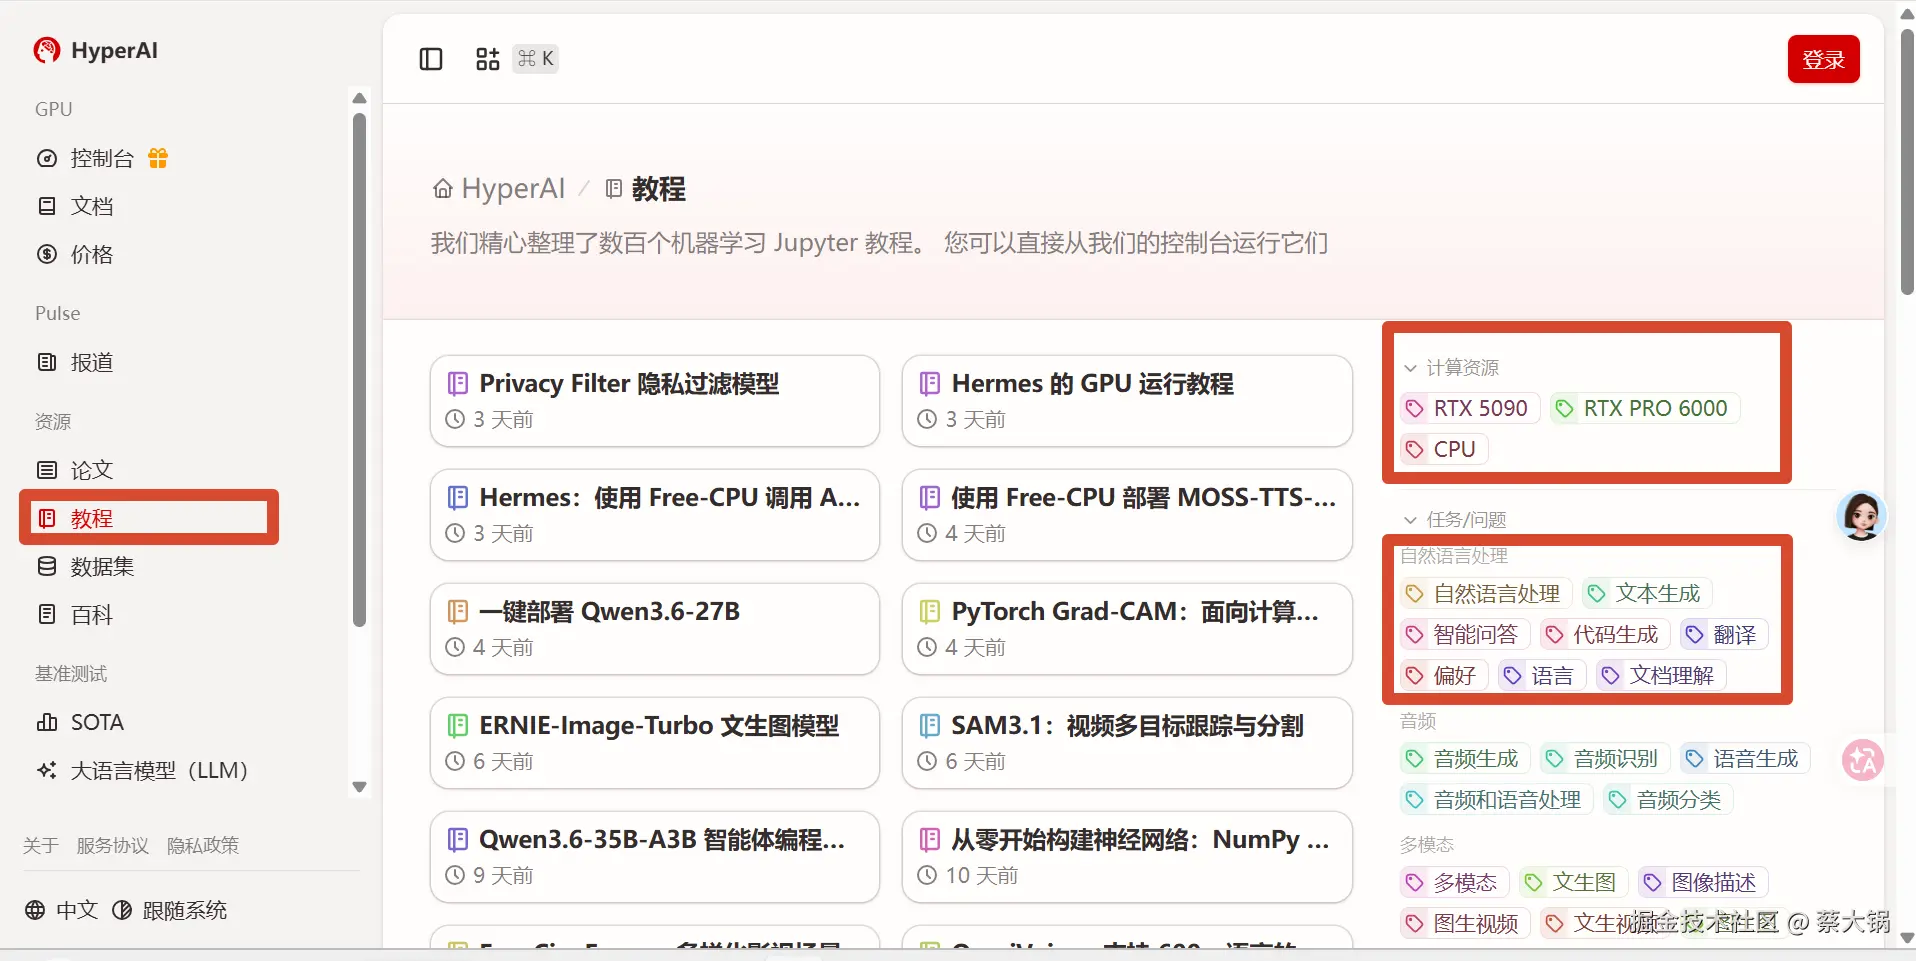The height and width of the screenshot is (961, 1916).
Task: Toggle the 代码生成 filter tag
Action: (1603, 634)
